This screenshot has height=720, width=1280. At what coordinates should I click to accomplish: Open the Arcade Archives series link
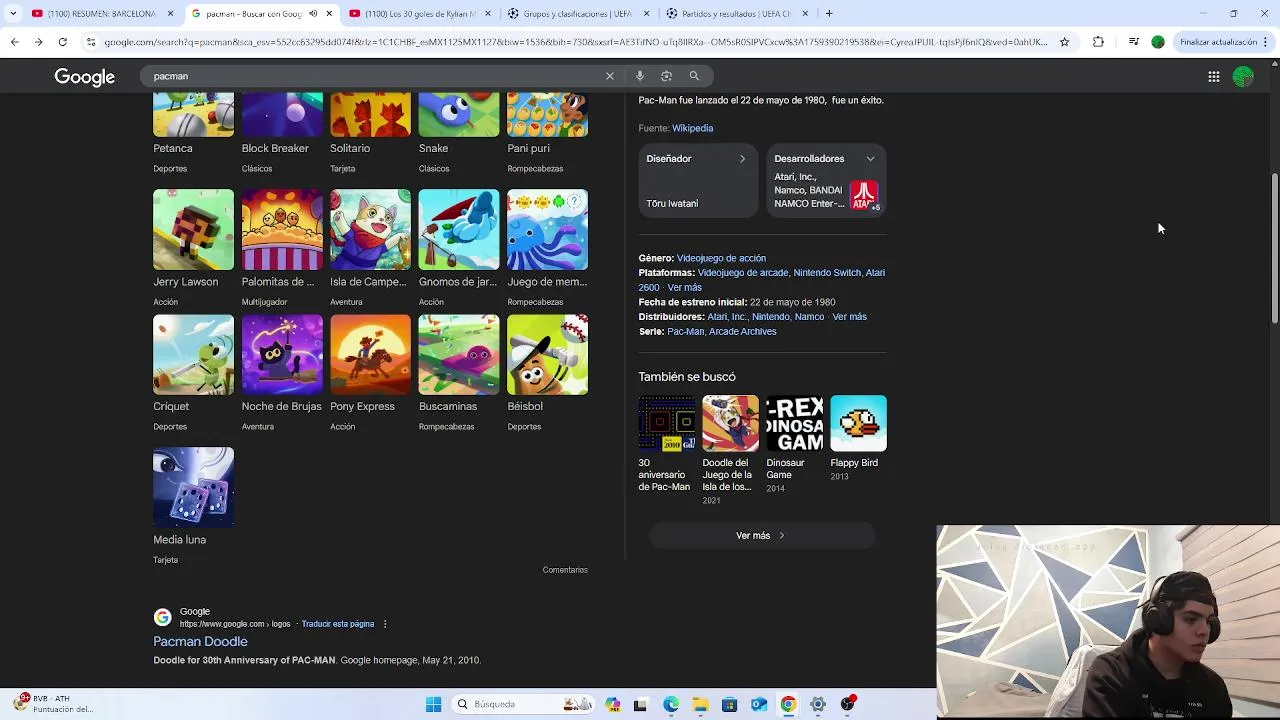tap(742, 331)
